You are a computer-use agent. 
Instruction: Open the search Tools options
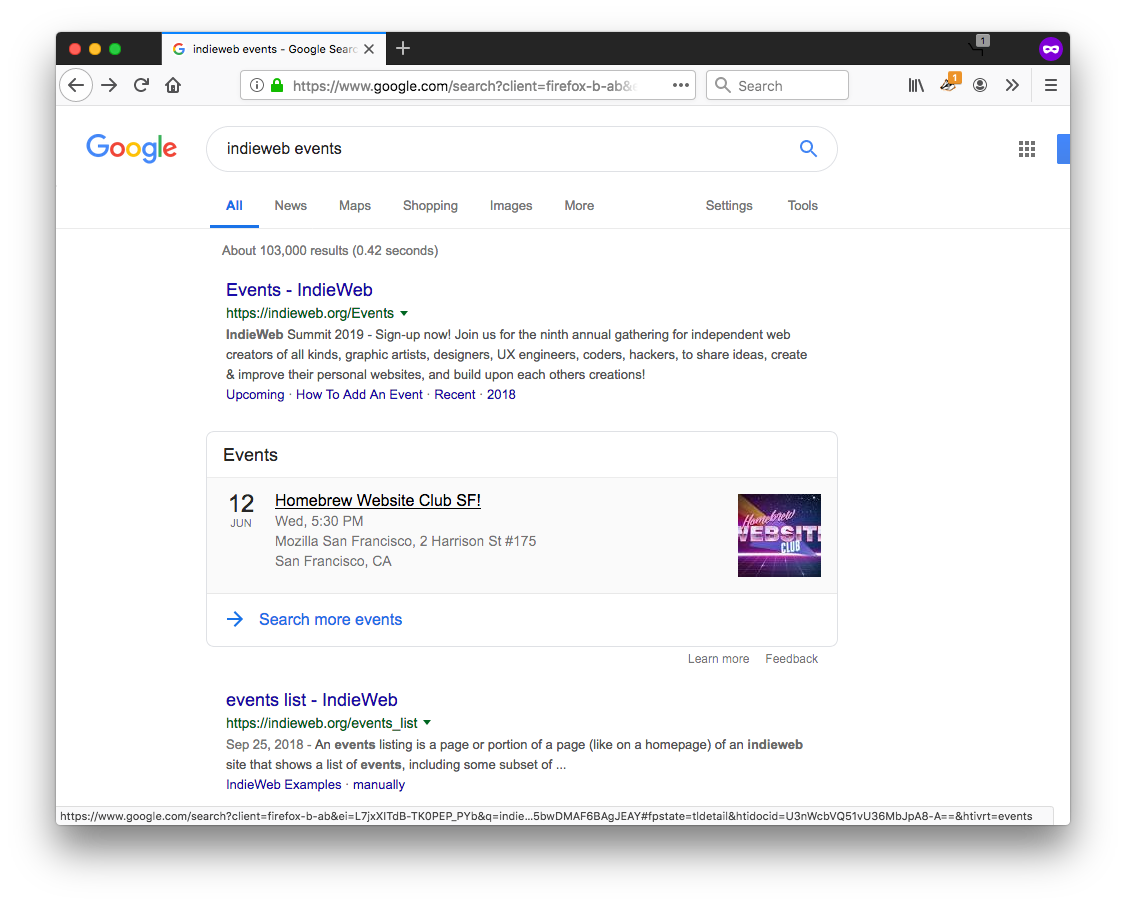click(x=803, y=205)
